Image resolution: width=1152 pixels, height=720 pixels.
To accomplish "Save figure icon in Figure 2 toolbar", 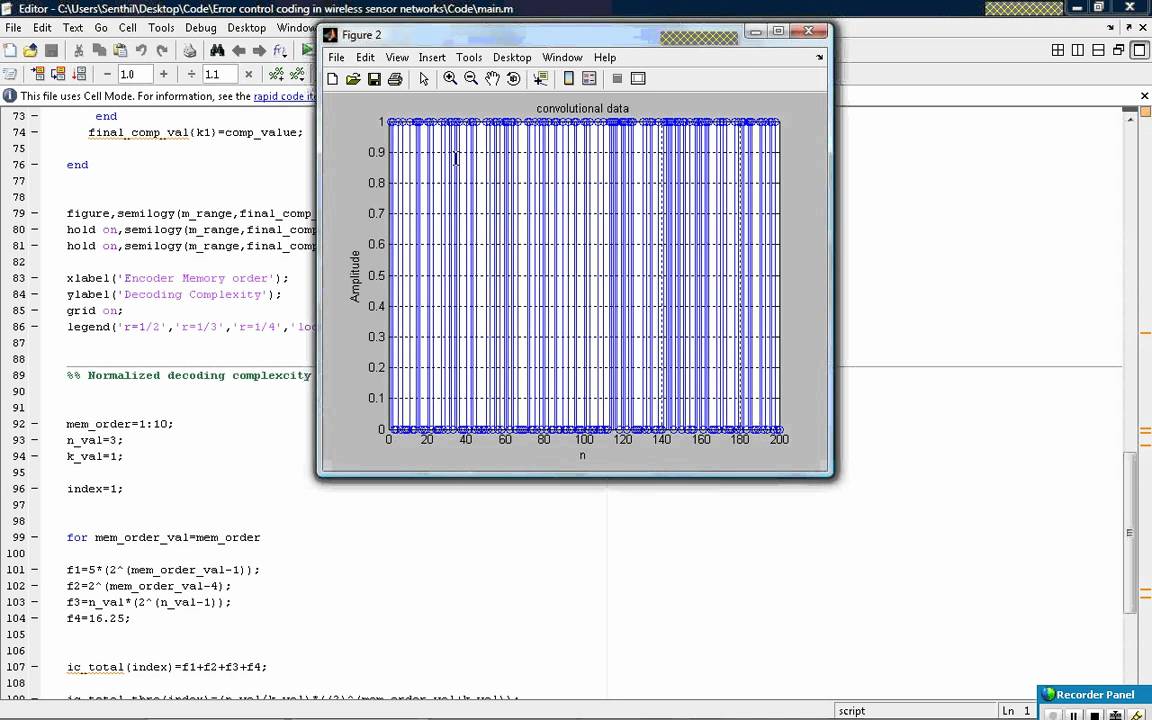I will [374, 79].
